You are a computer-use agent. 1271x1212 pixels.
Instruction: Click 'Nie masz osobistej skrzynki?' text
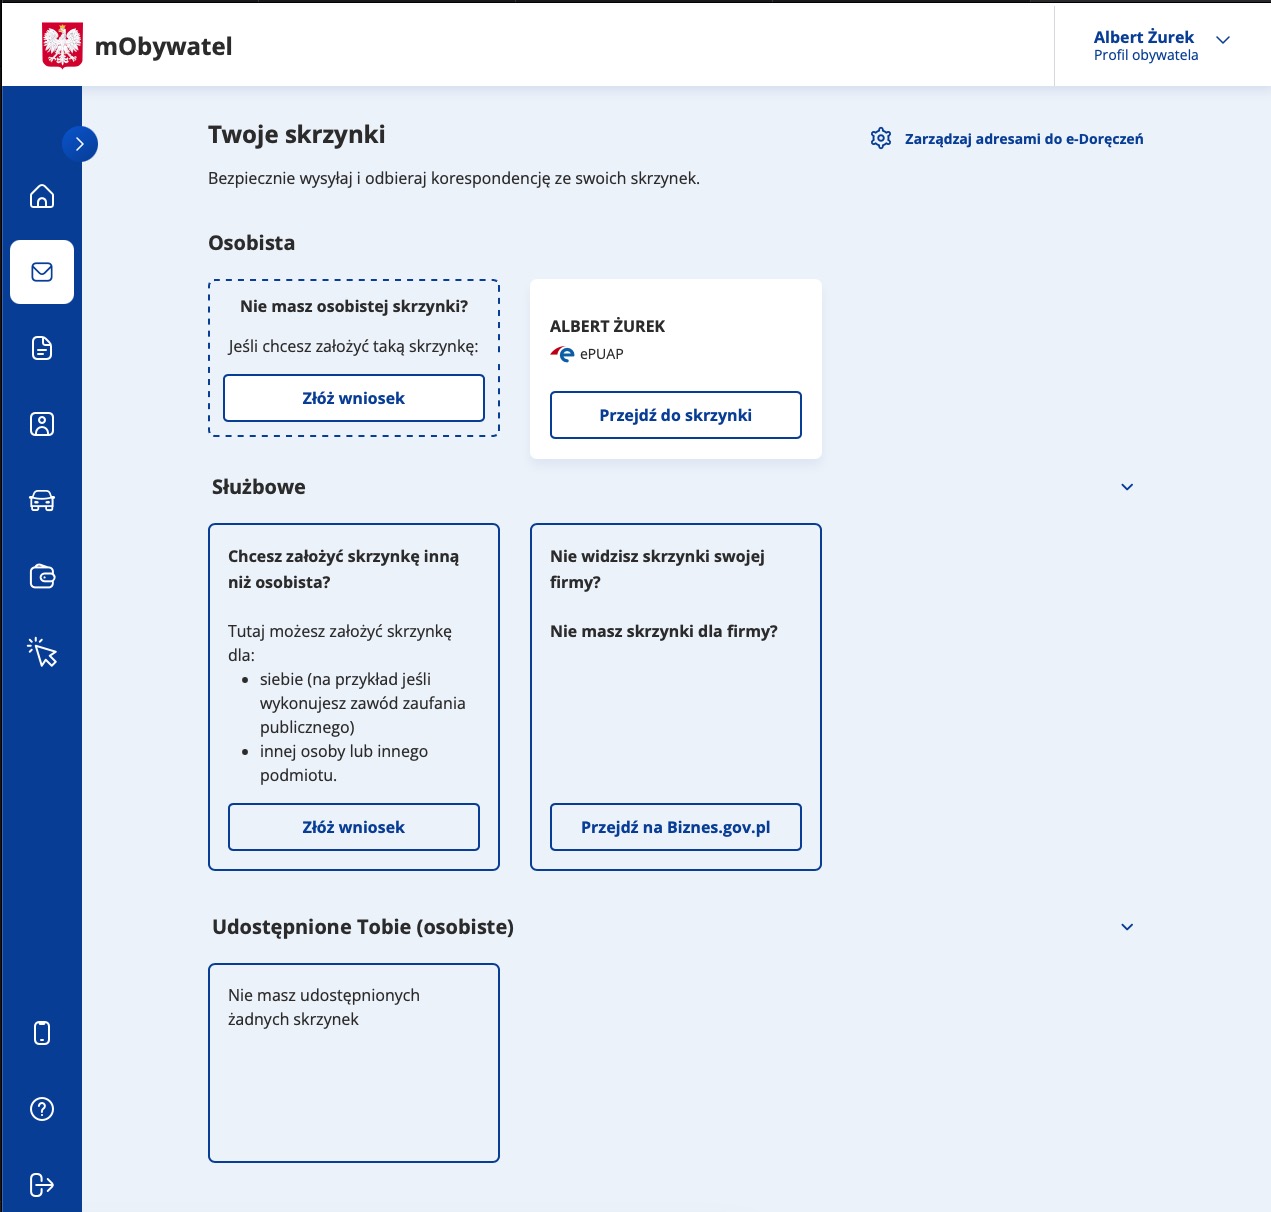(354, 306)
